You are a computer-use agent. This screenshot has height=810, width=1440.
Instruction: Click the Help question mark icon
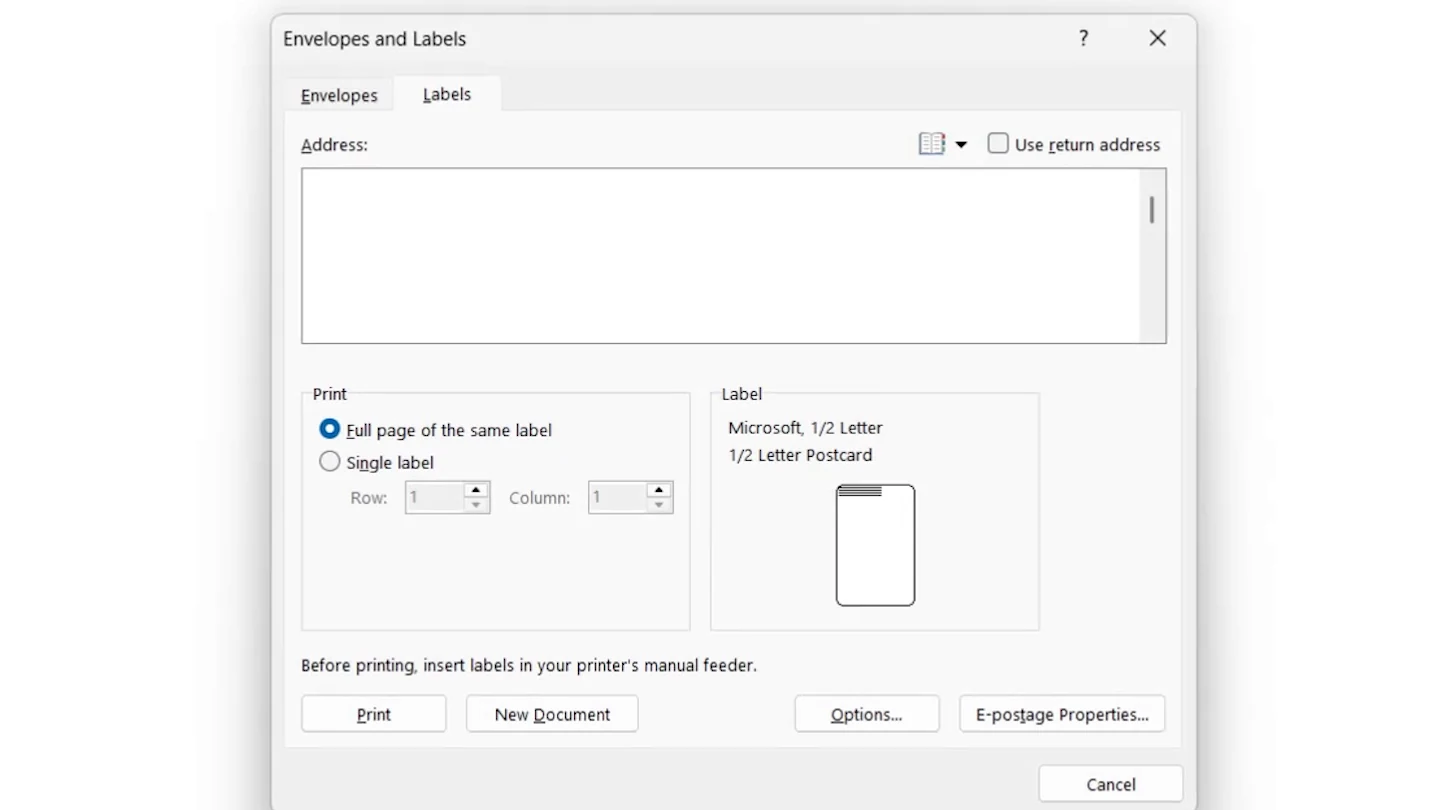tap(1083, 38)
